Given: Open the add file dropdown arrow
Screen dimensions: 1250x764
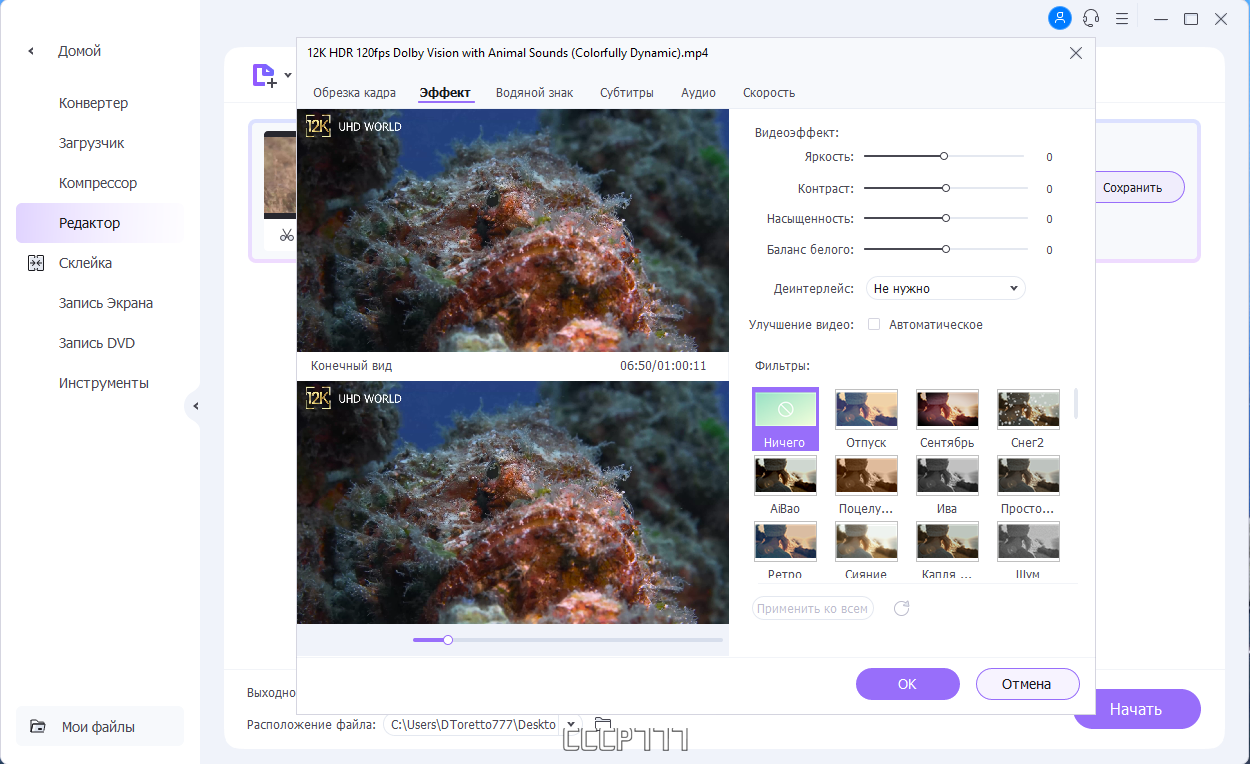Looking at the screenshot, I should [x=288, y=75].
